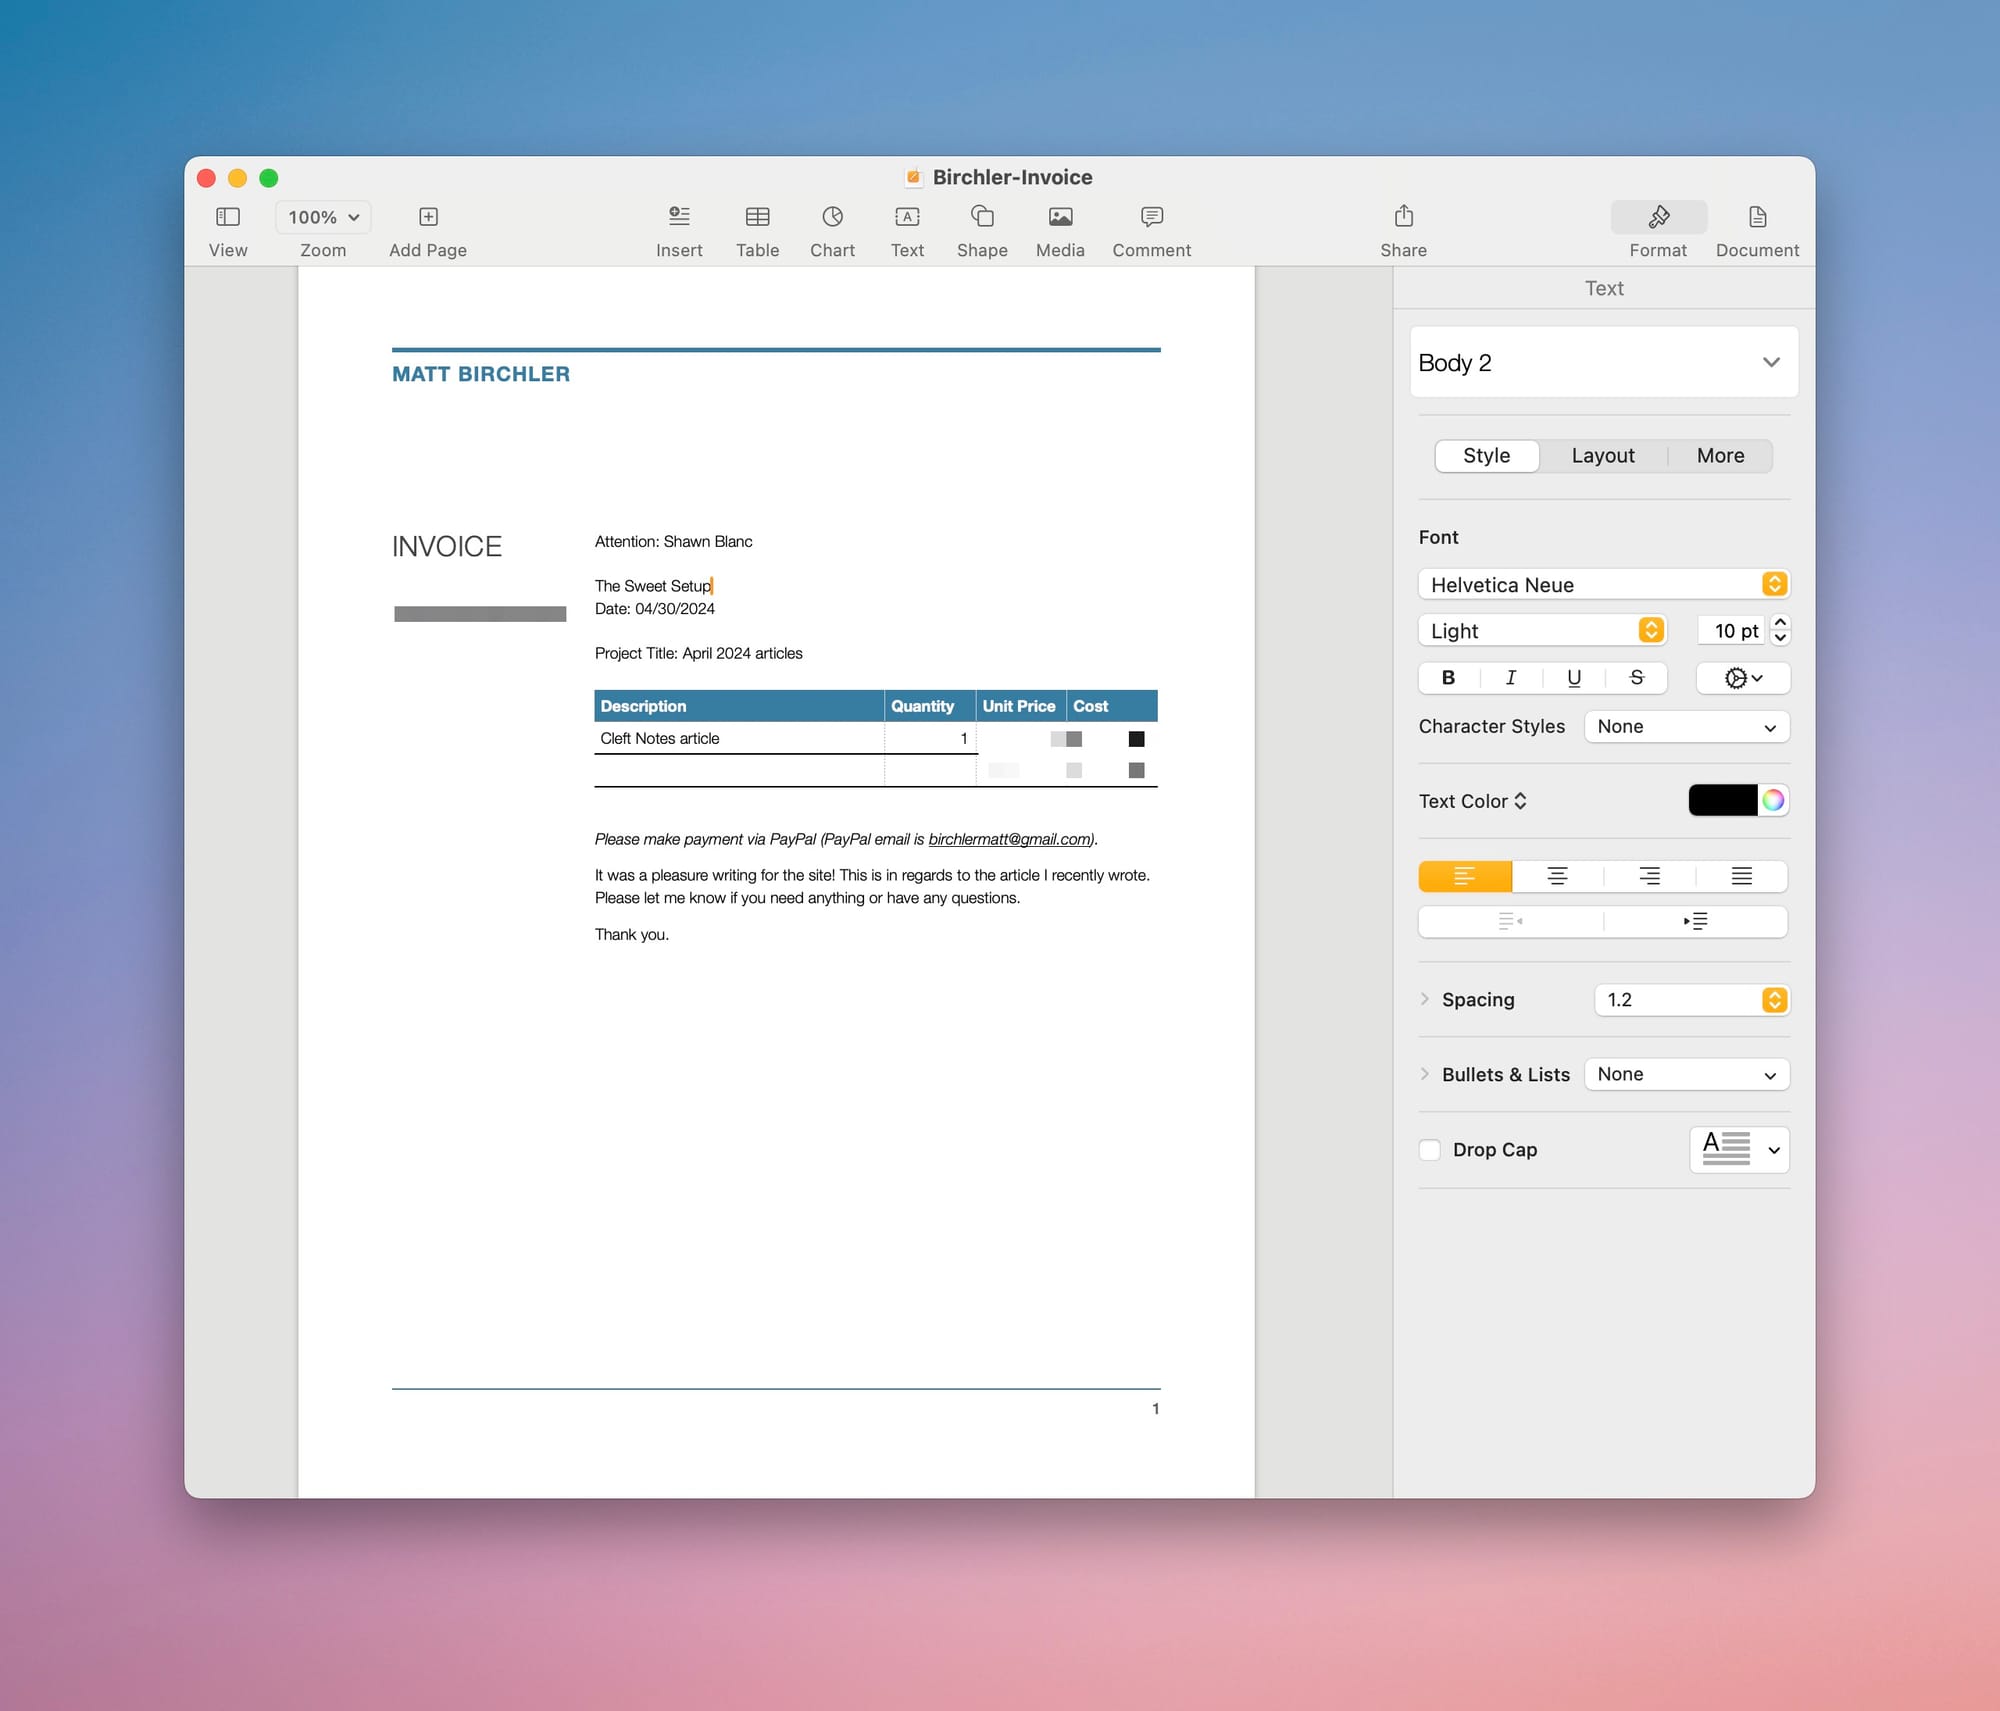Expand the Spacing section

tap(1425, 999)
